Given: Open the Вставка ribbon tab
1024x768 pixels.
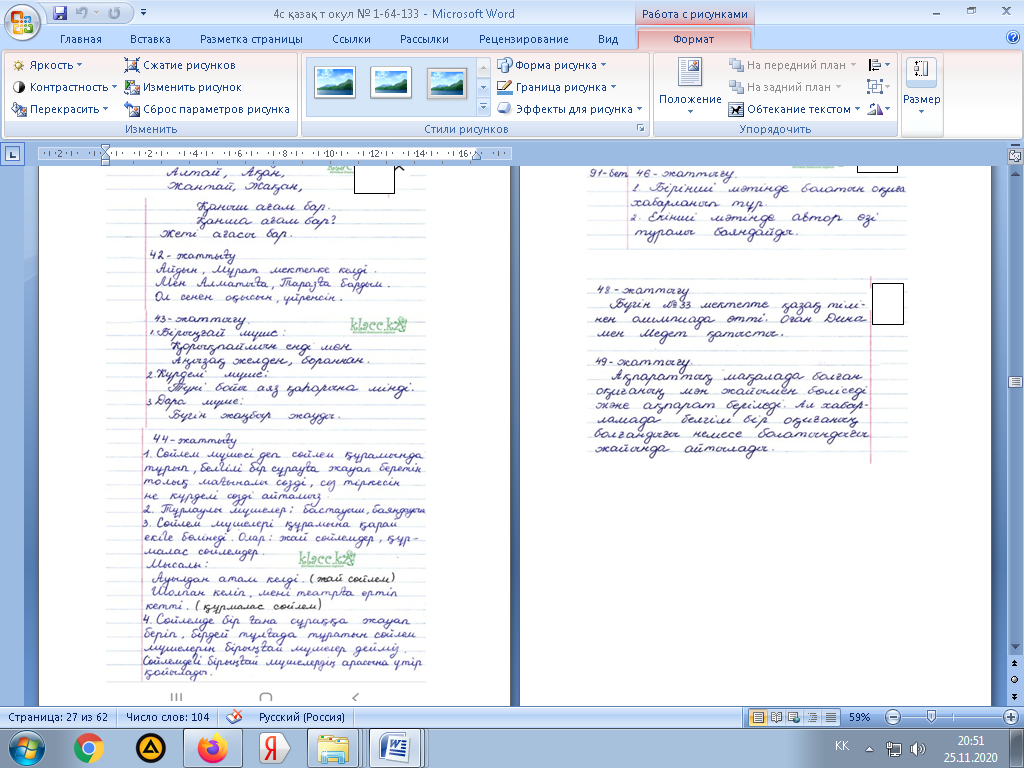Looking at the screenshot, I should (x=150, y=39).
